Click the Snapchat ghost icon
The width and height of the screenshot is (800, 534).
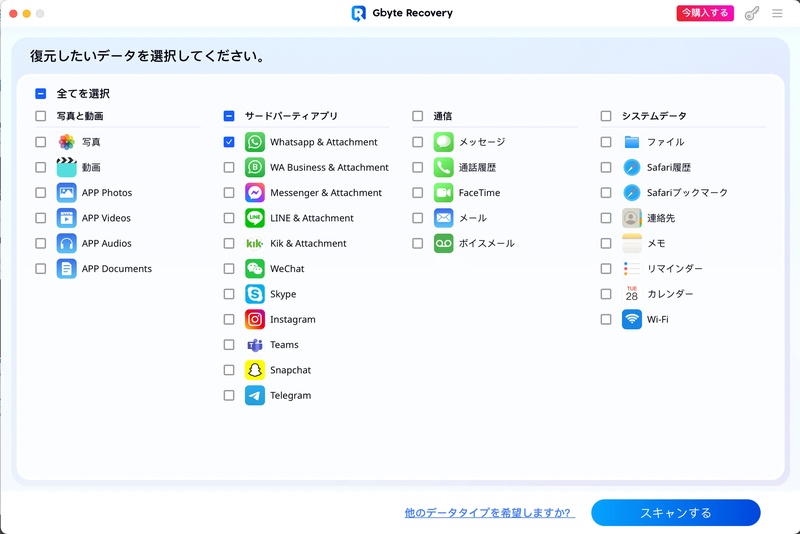click(x=255, y=370)
